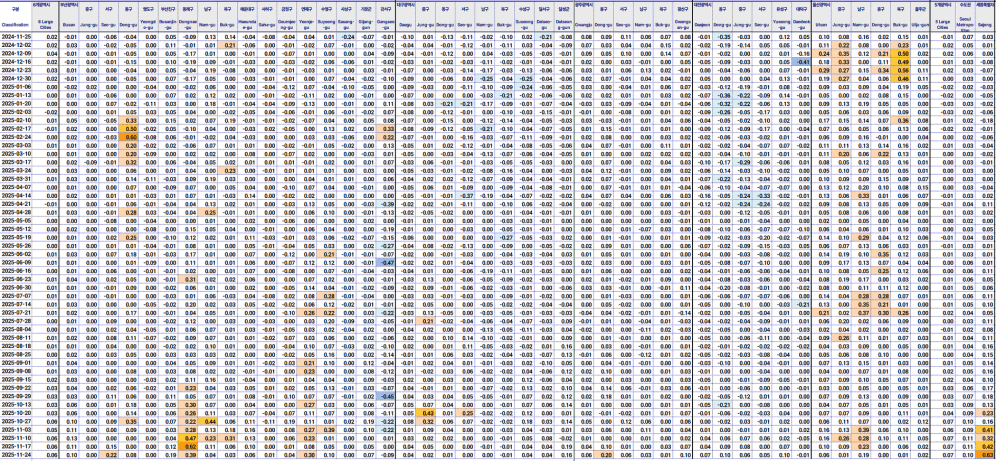996x461 pixels.
Task: Select the blue -0.24 cell in the 2024-11-25 row
Action: click(x=347, y=36)
